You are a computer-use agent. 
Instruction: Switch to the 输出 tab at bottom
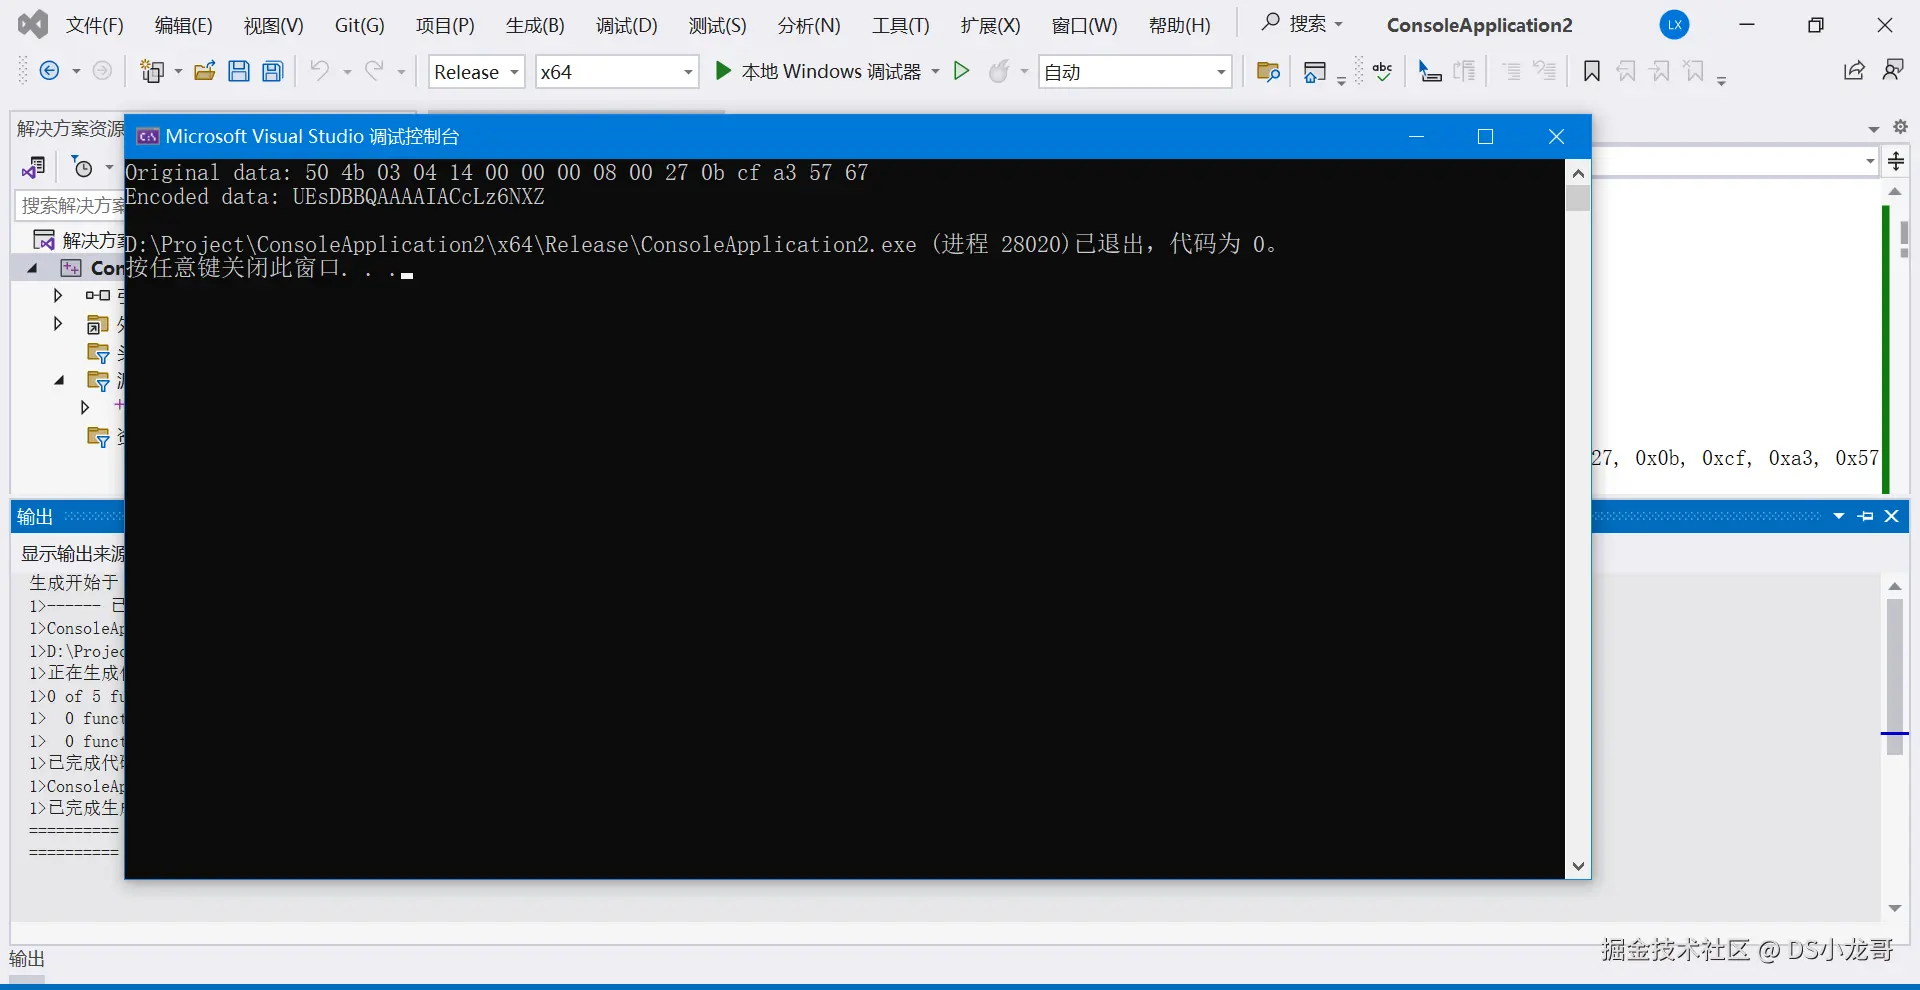[28, 958]
